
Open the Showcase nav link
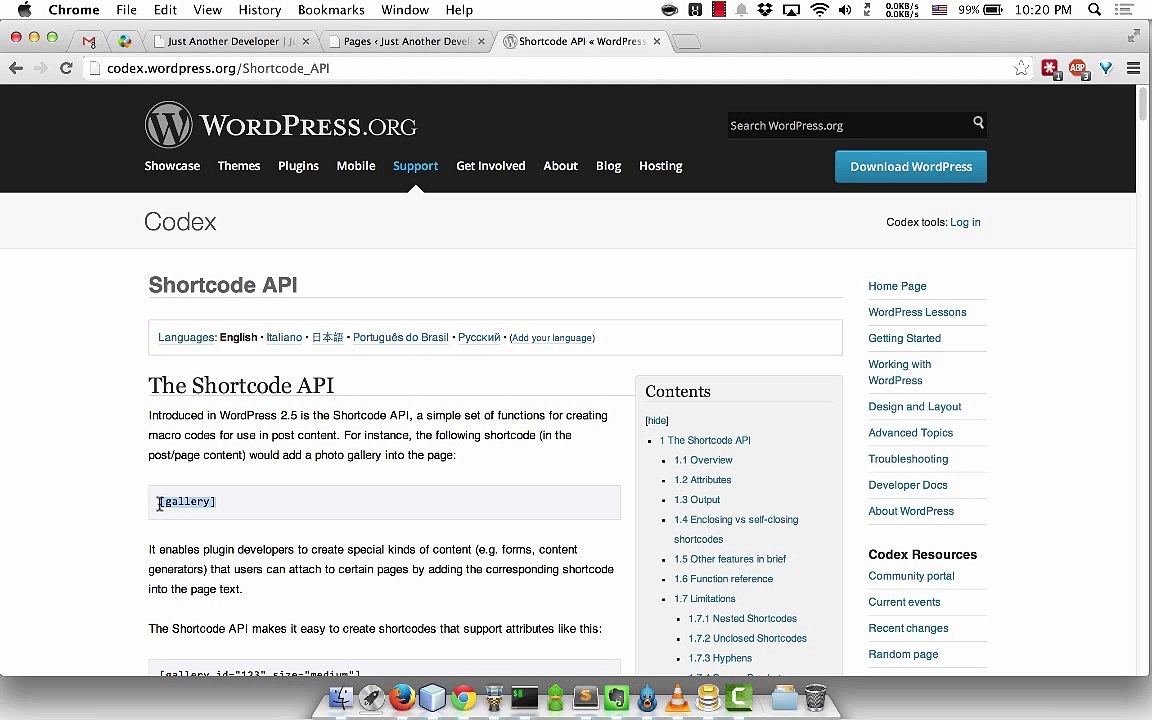coord(172,166)
